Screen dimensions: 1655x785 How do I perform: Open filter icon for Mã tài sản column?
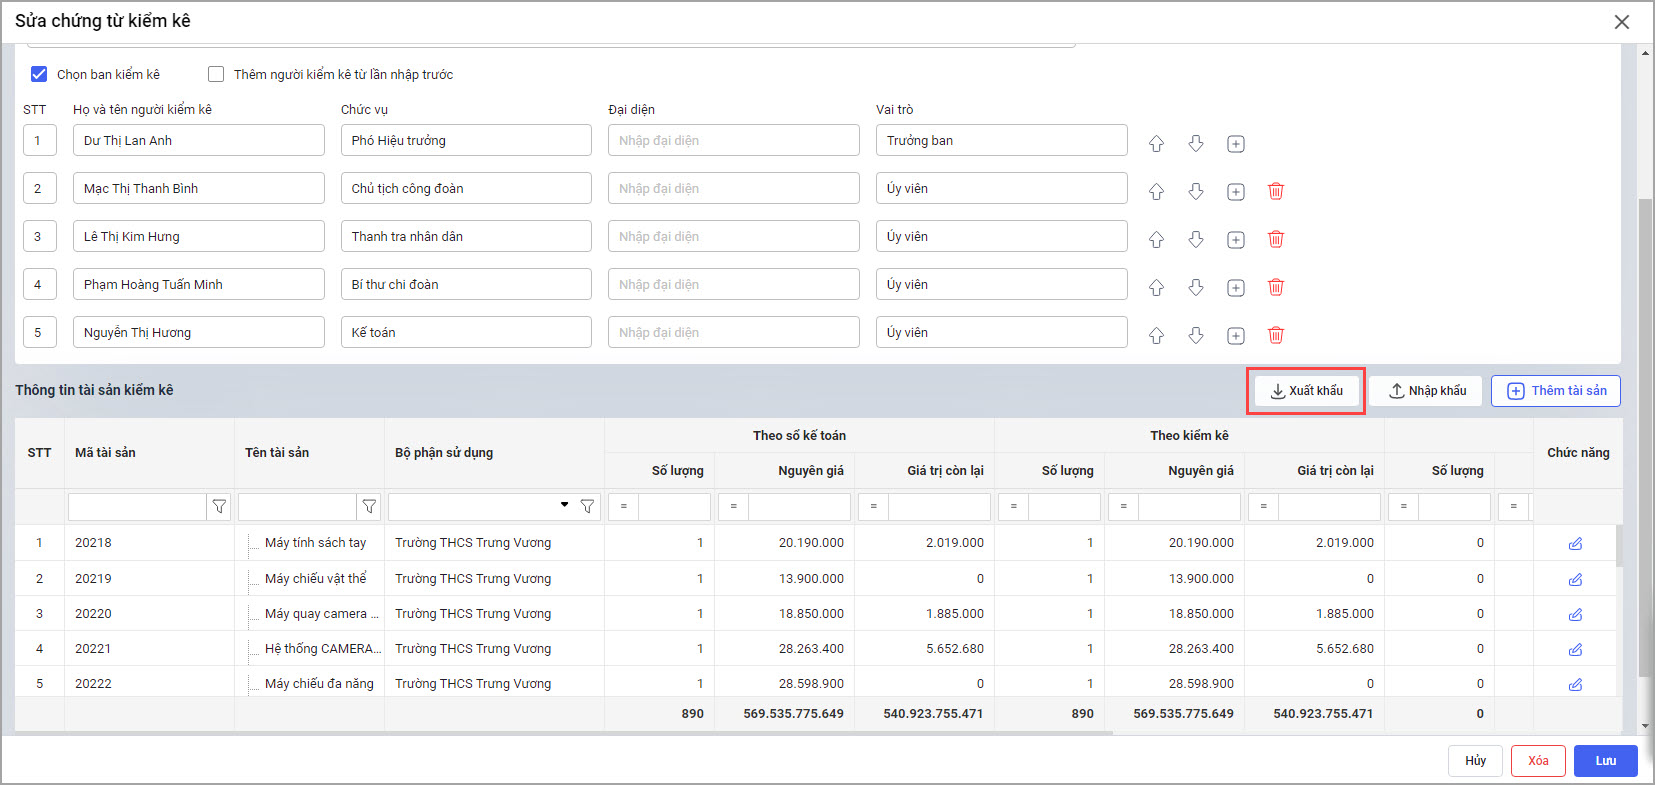pos(219,507)
